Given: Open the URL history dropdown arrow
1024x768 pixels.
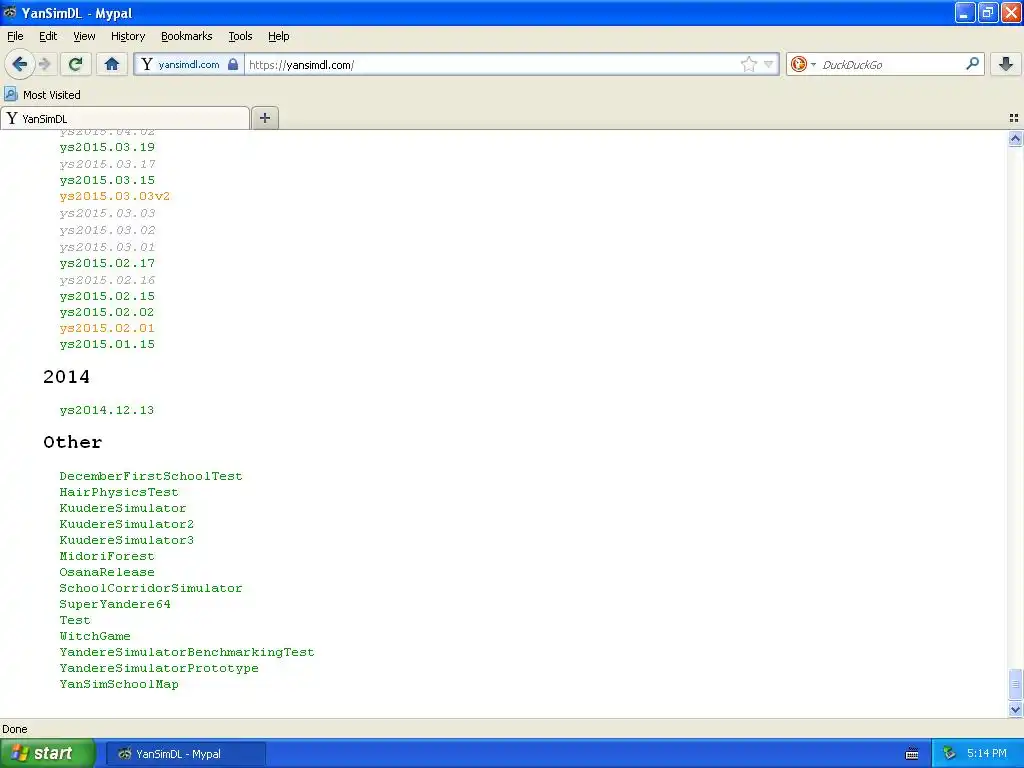Looking at the screenshot, I should pos(769,64).
